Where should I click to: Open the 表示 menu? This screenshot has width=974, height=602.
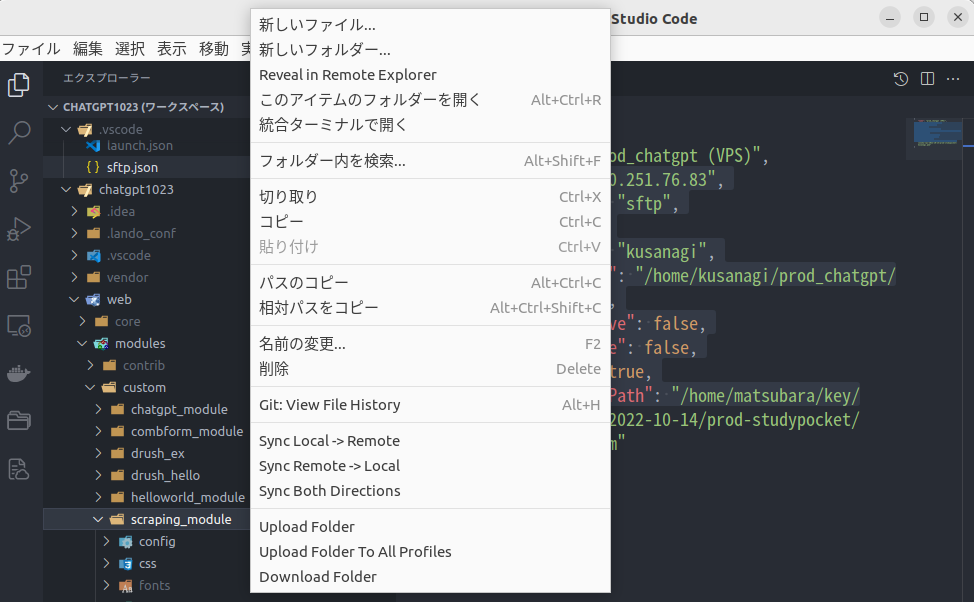(x=172, y=48)
